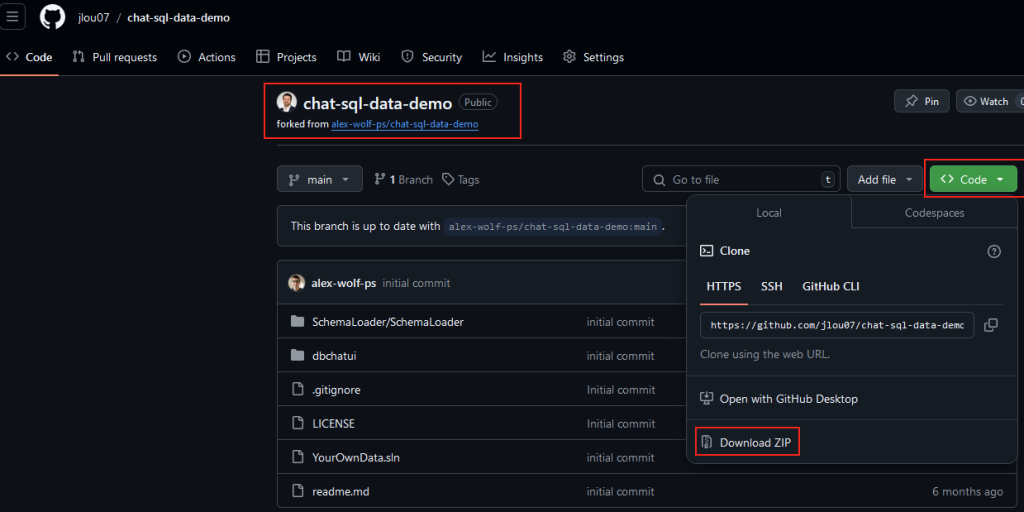Select the GitHub CLI clone option
This screenshot has width=1024, height=512.
(831, 286)
